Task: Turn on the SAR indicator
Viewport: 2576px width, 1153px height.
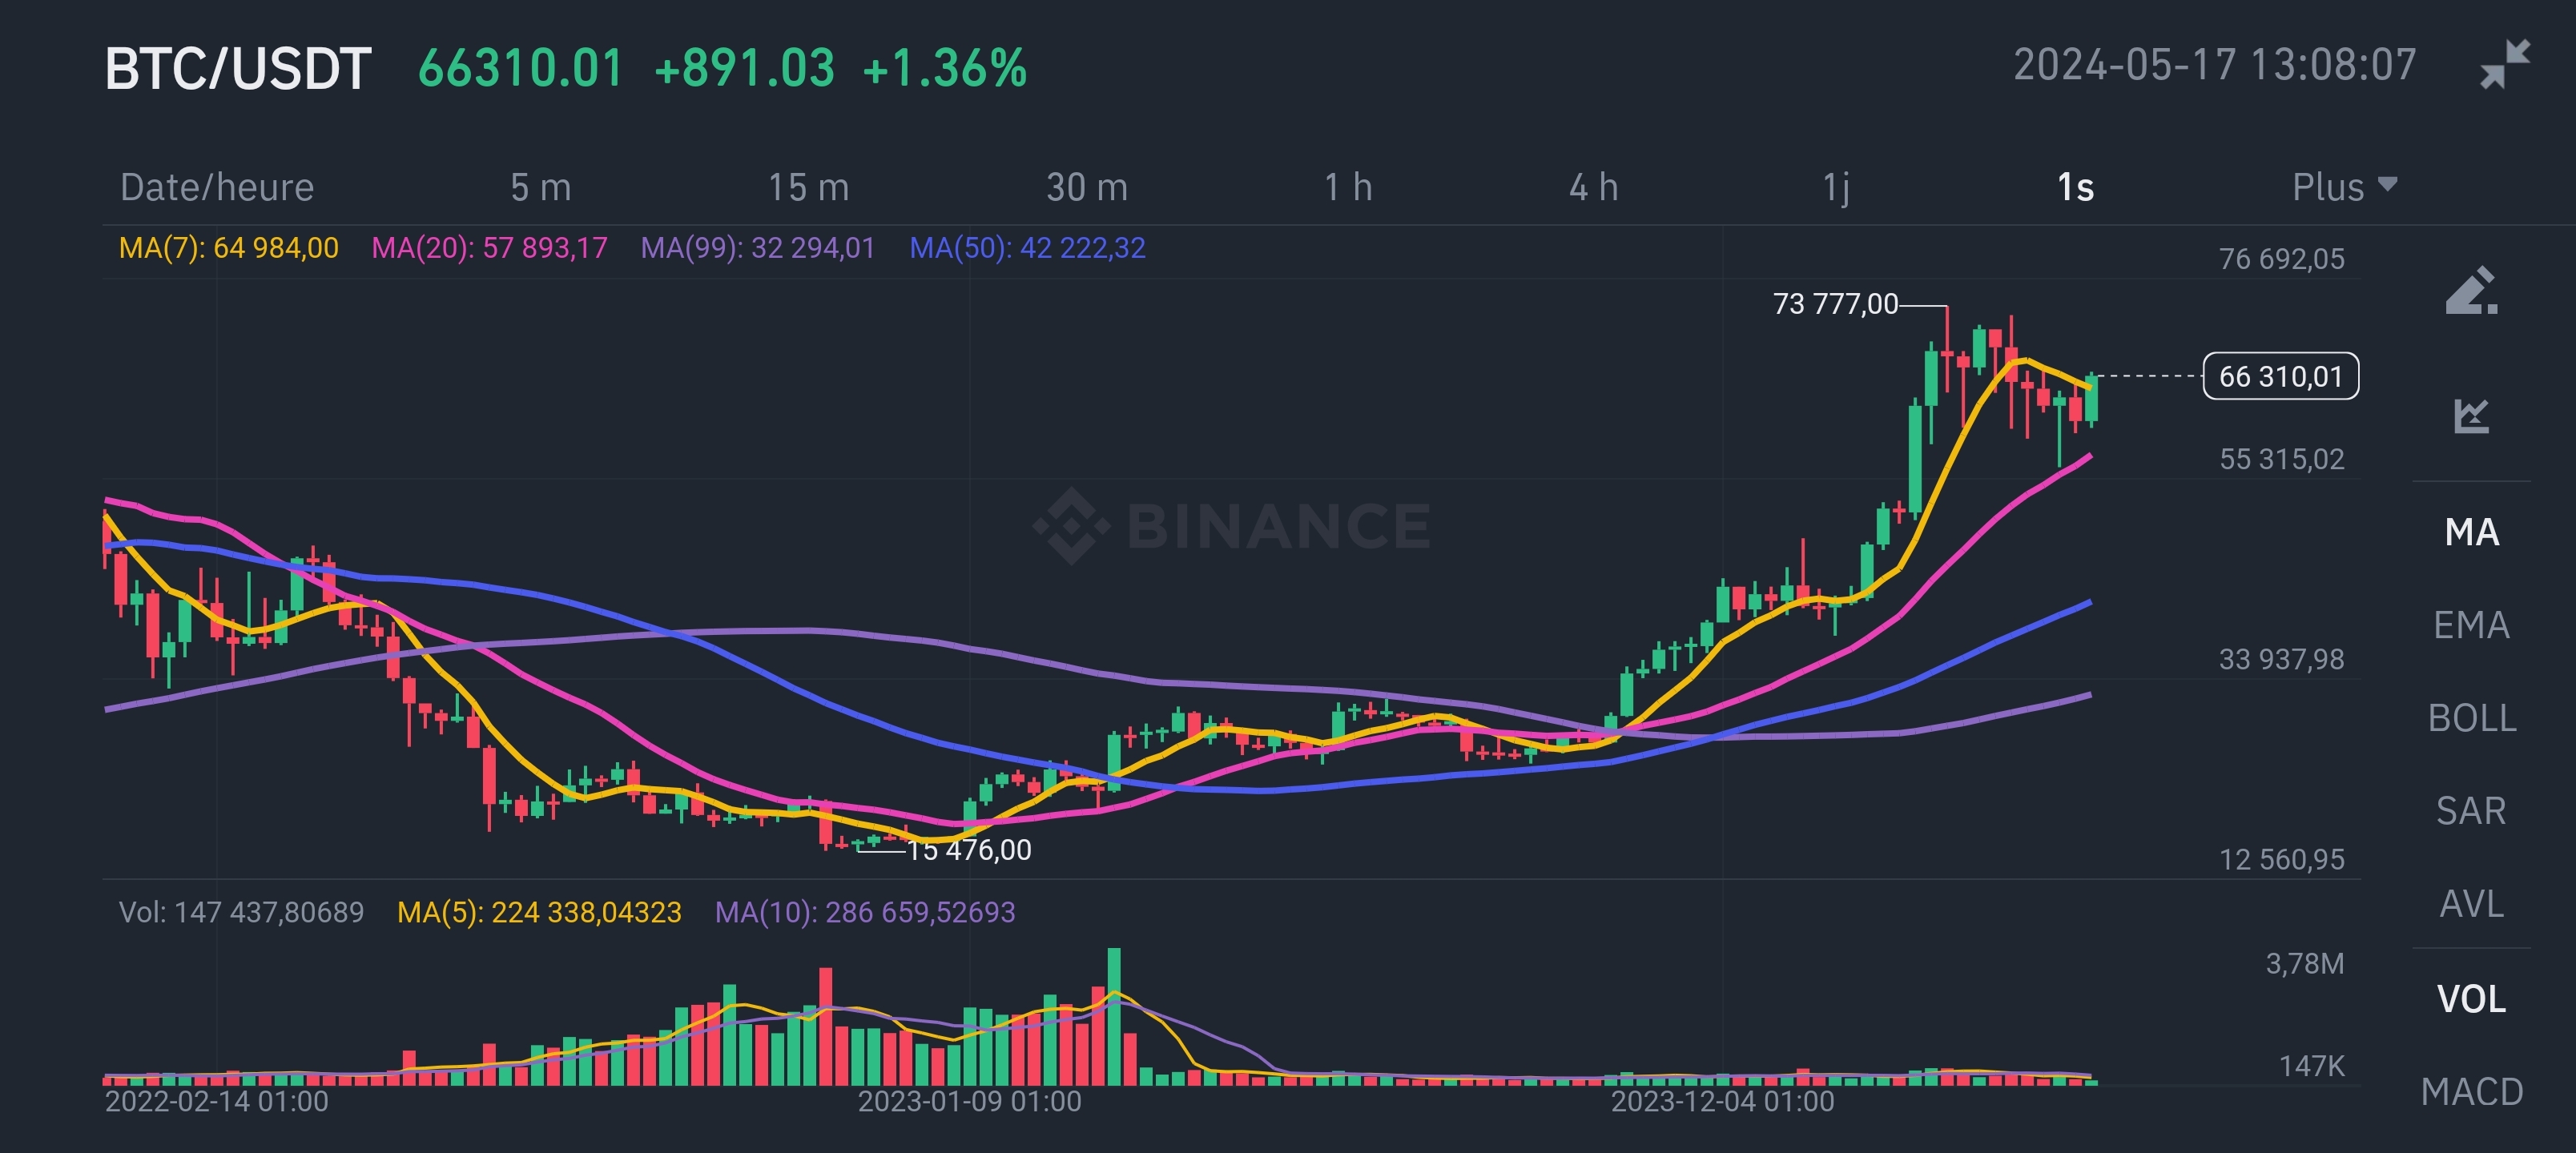Action: 2471,811
